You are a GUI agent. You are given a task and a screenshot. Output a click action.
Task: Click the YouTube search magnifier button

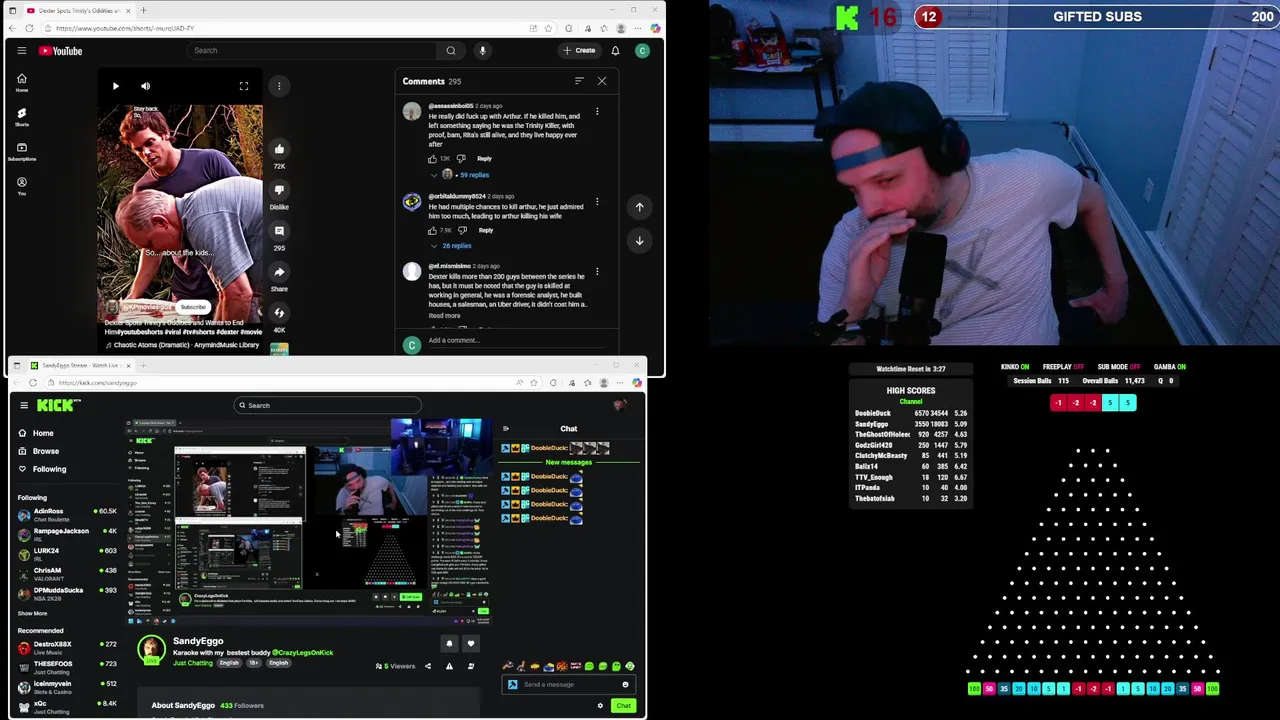click(451, 50)
